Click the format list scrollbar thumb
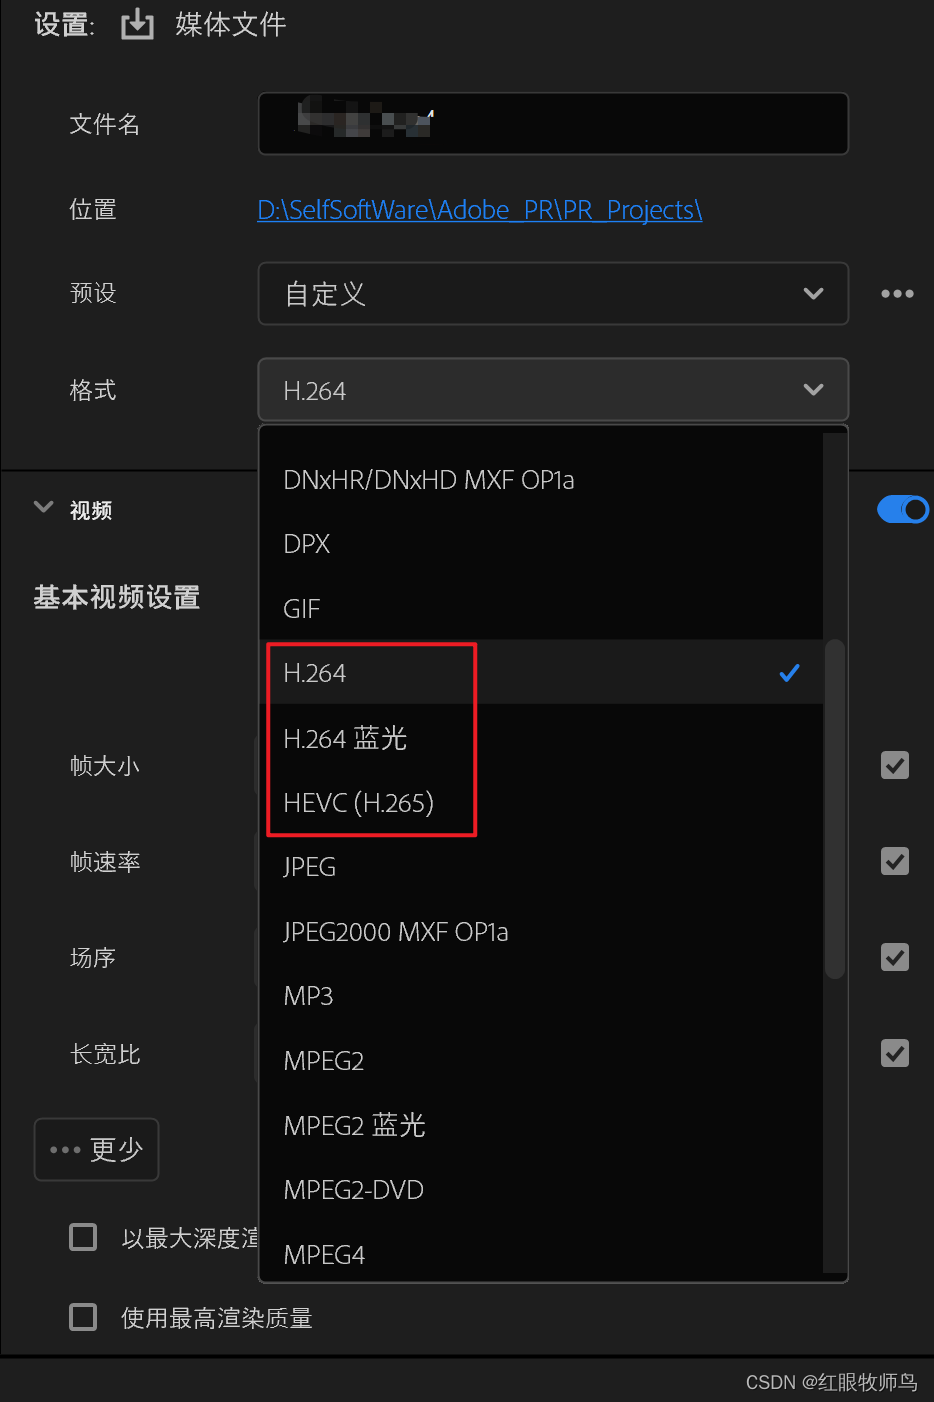This screenshot has height=1402, width=934. pos(835,808)
